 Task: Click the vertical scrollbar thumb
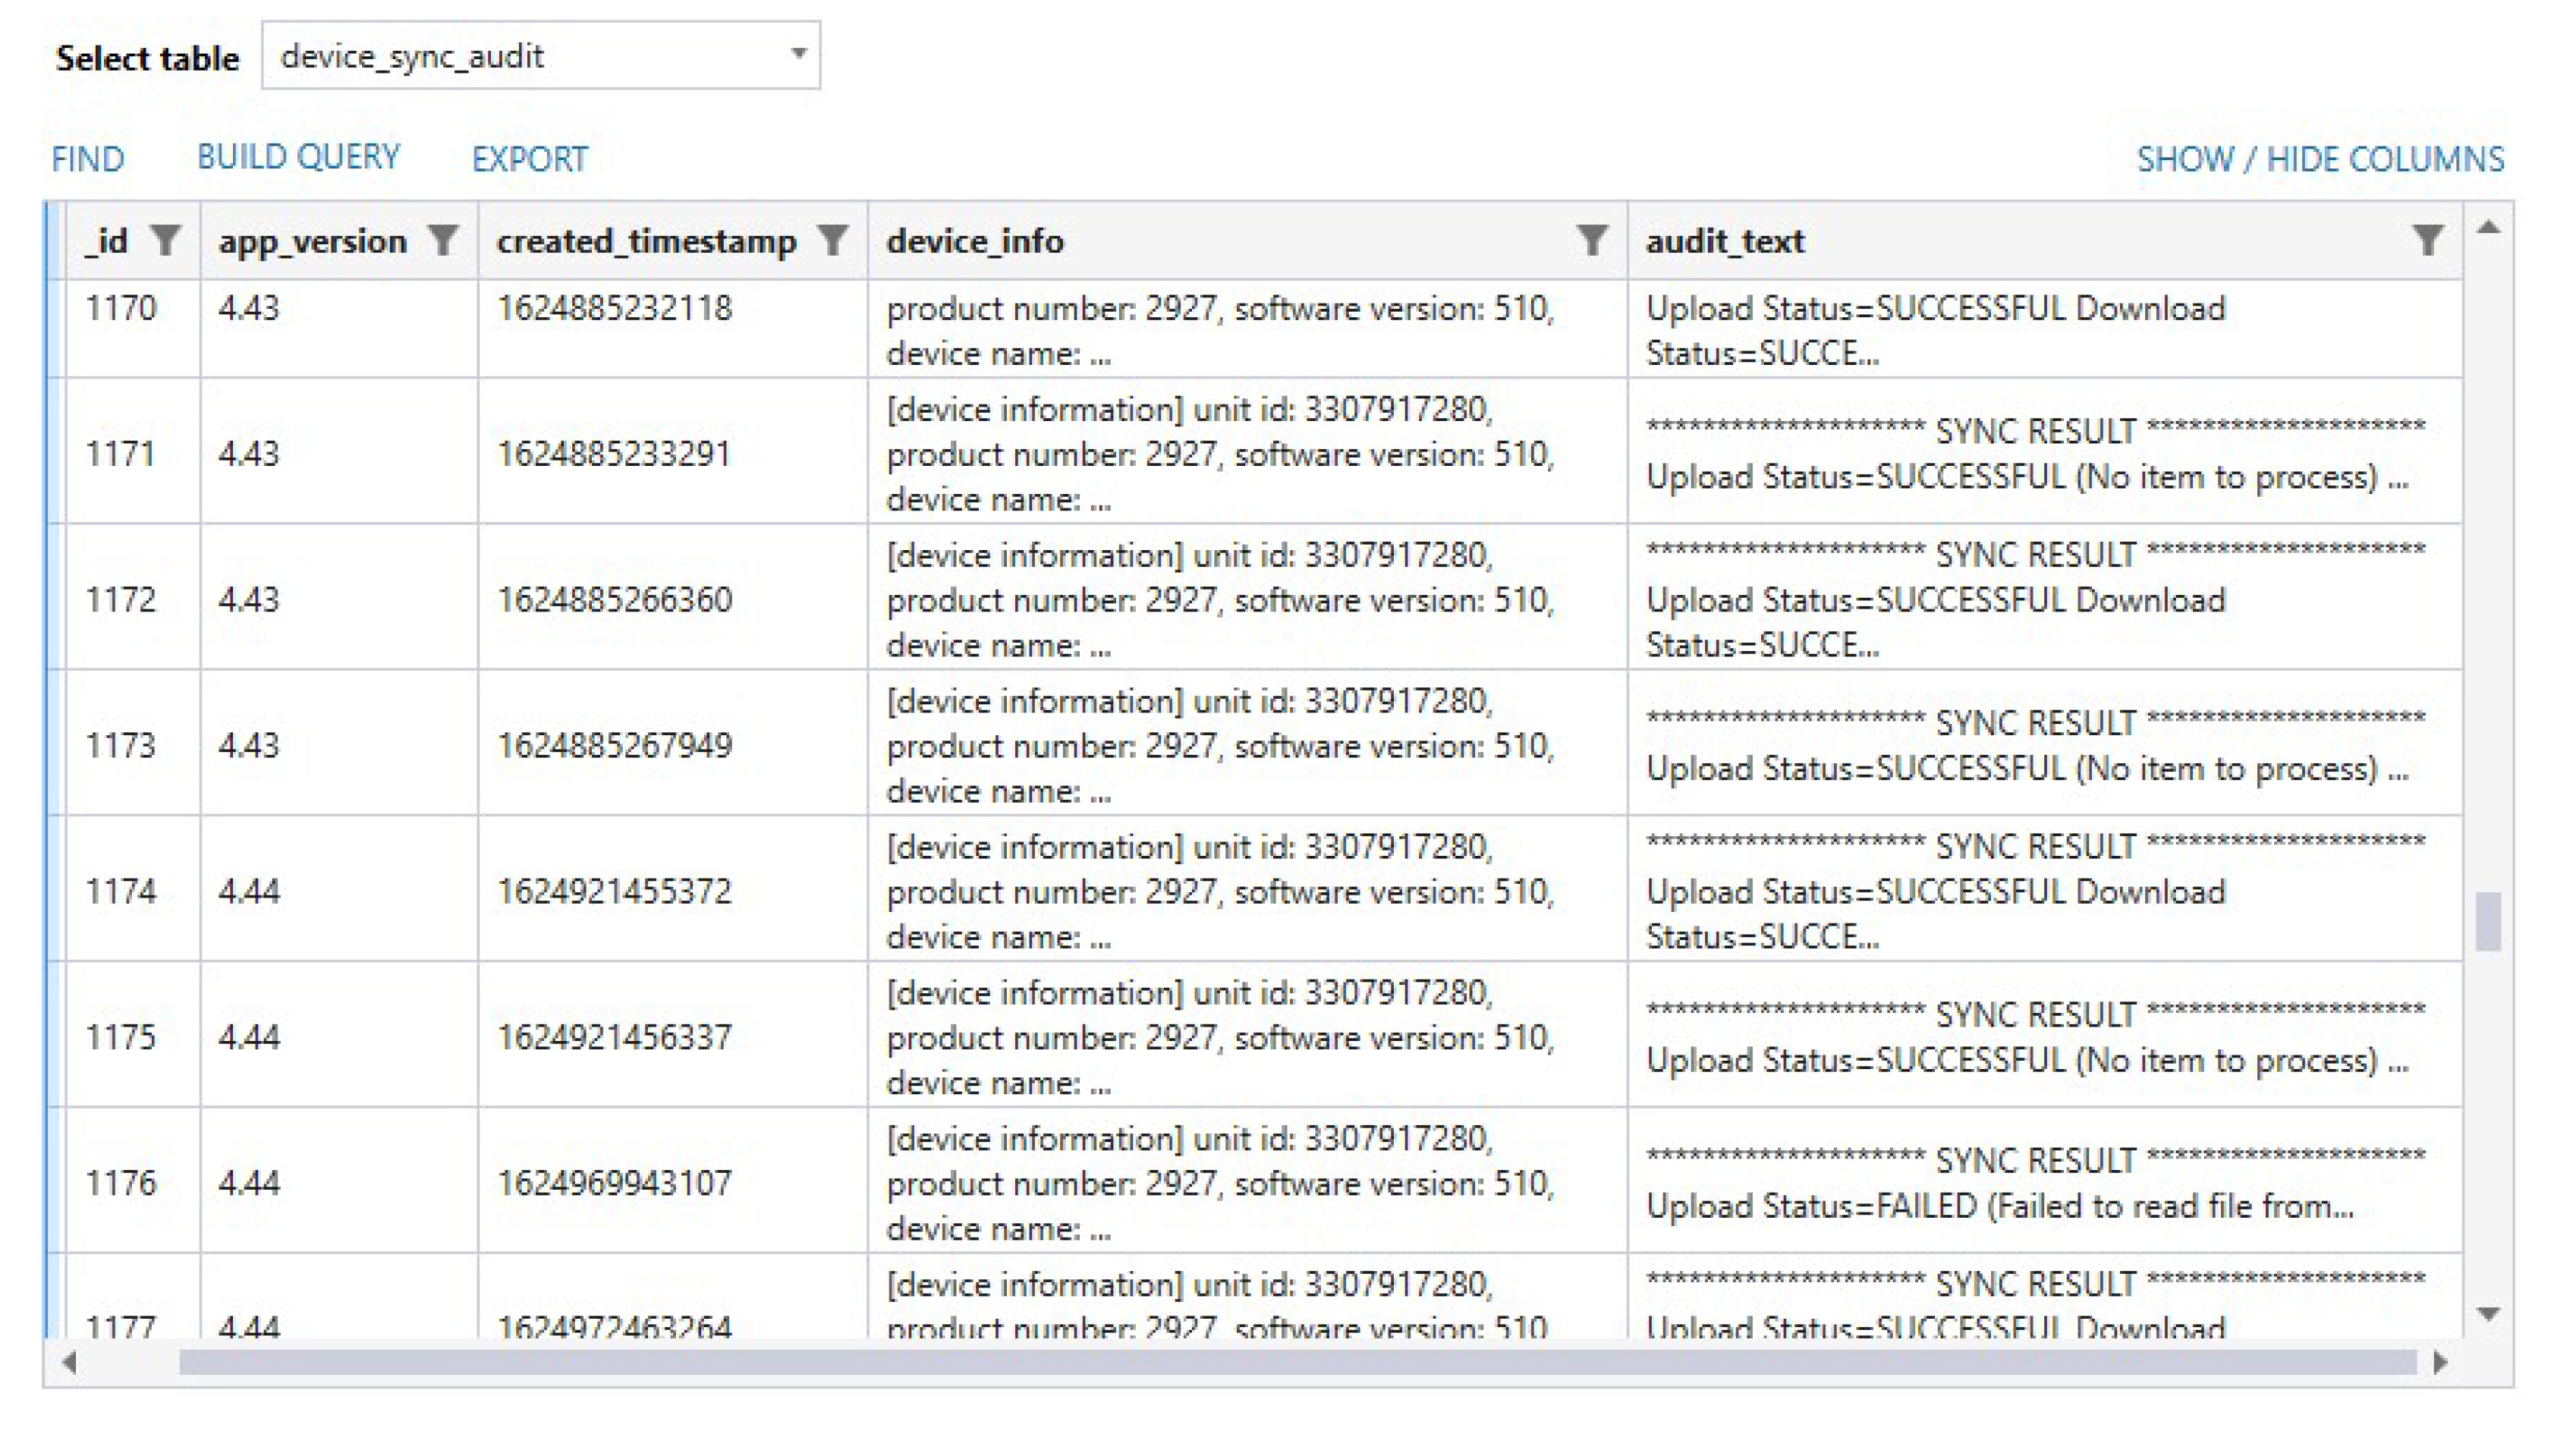pos(2488,921)
